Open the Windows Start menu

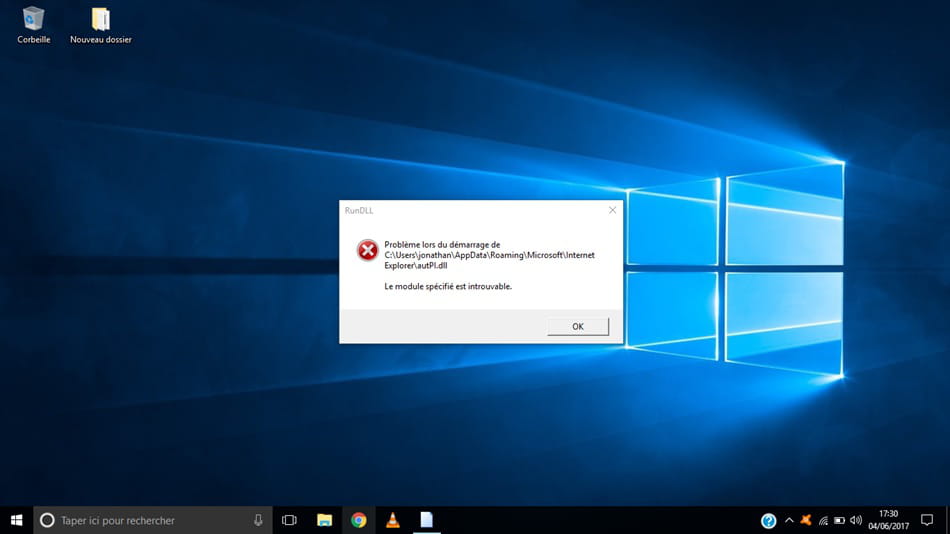tap(16, 520)
